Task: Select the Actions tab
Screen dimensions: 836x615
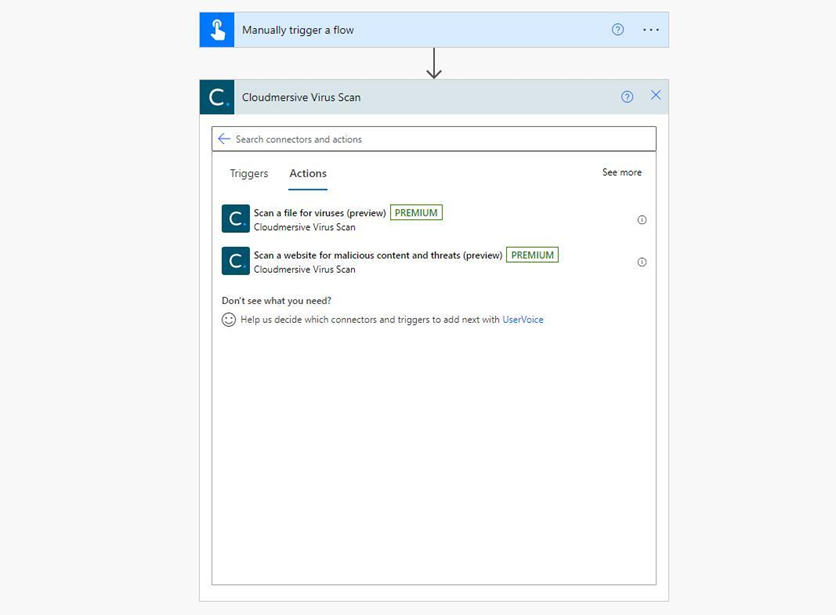Action: tap(308, 173)
